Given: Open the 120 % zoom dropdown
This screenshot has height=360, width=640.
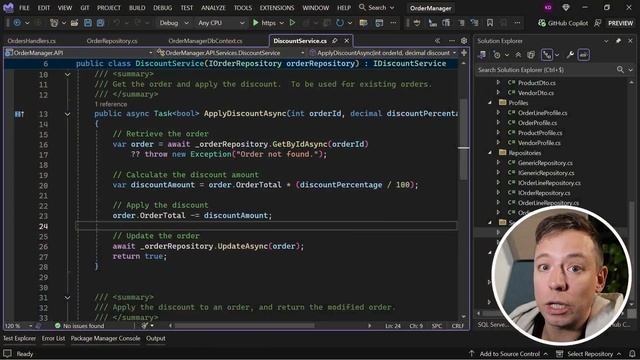Looking at the screenshot, I should tap(18, 326).
